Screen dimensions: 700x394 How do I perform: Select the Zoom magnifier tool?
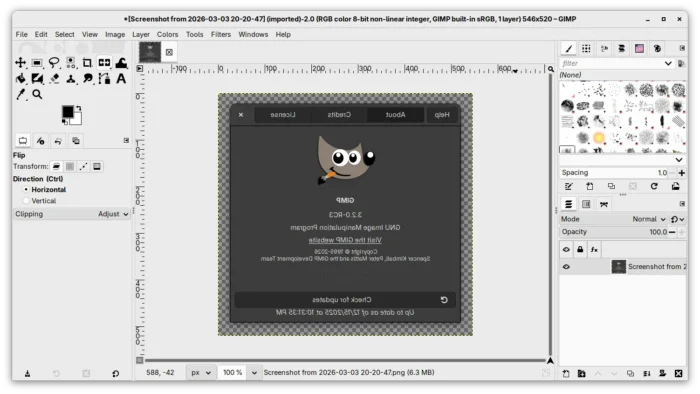point(37,95)
